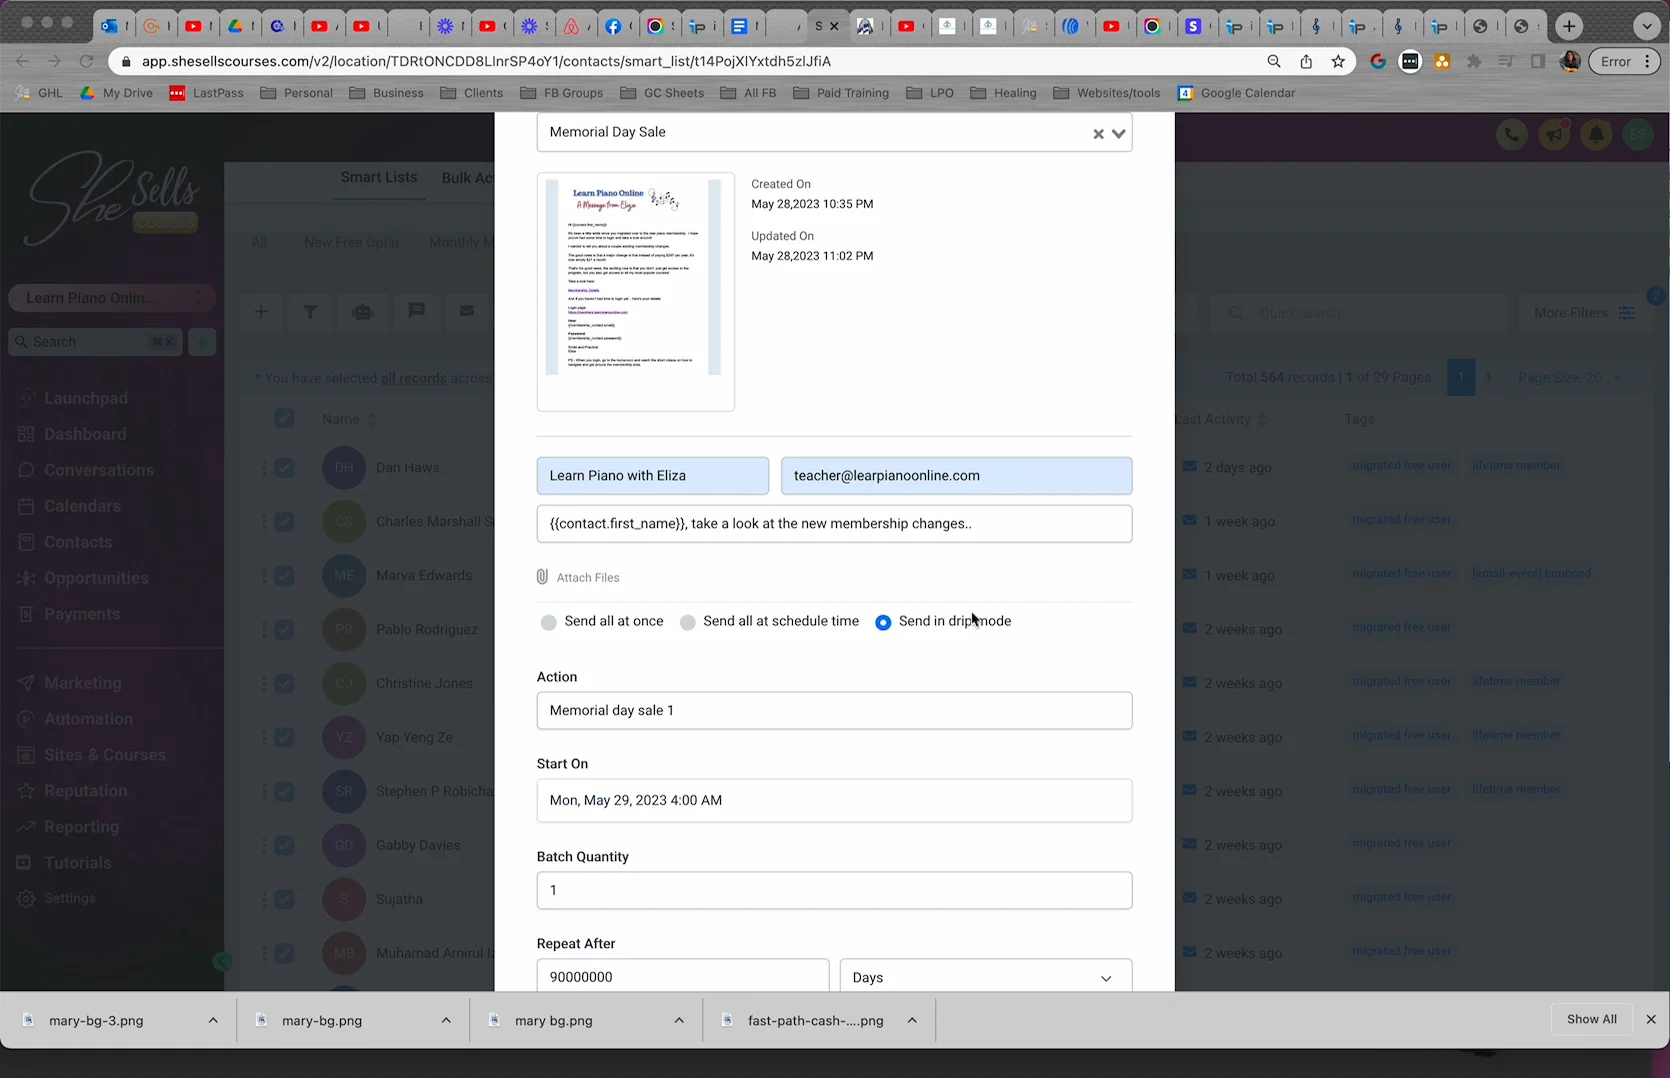Toggle the select-all checkbox in the table header
The image size is (1670, 1078).
284,418
